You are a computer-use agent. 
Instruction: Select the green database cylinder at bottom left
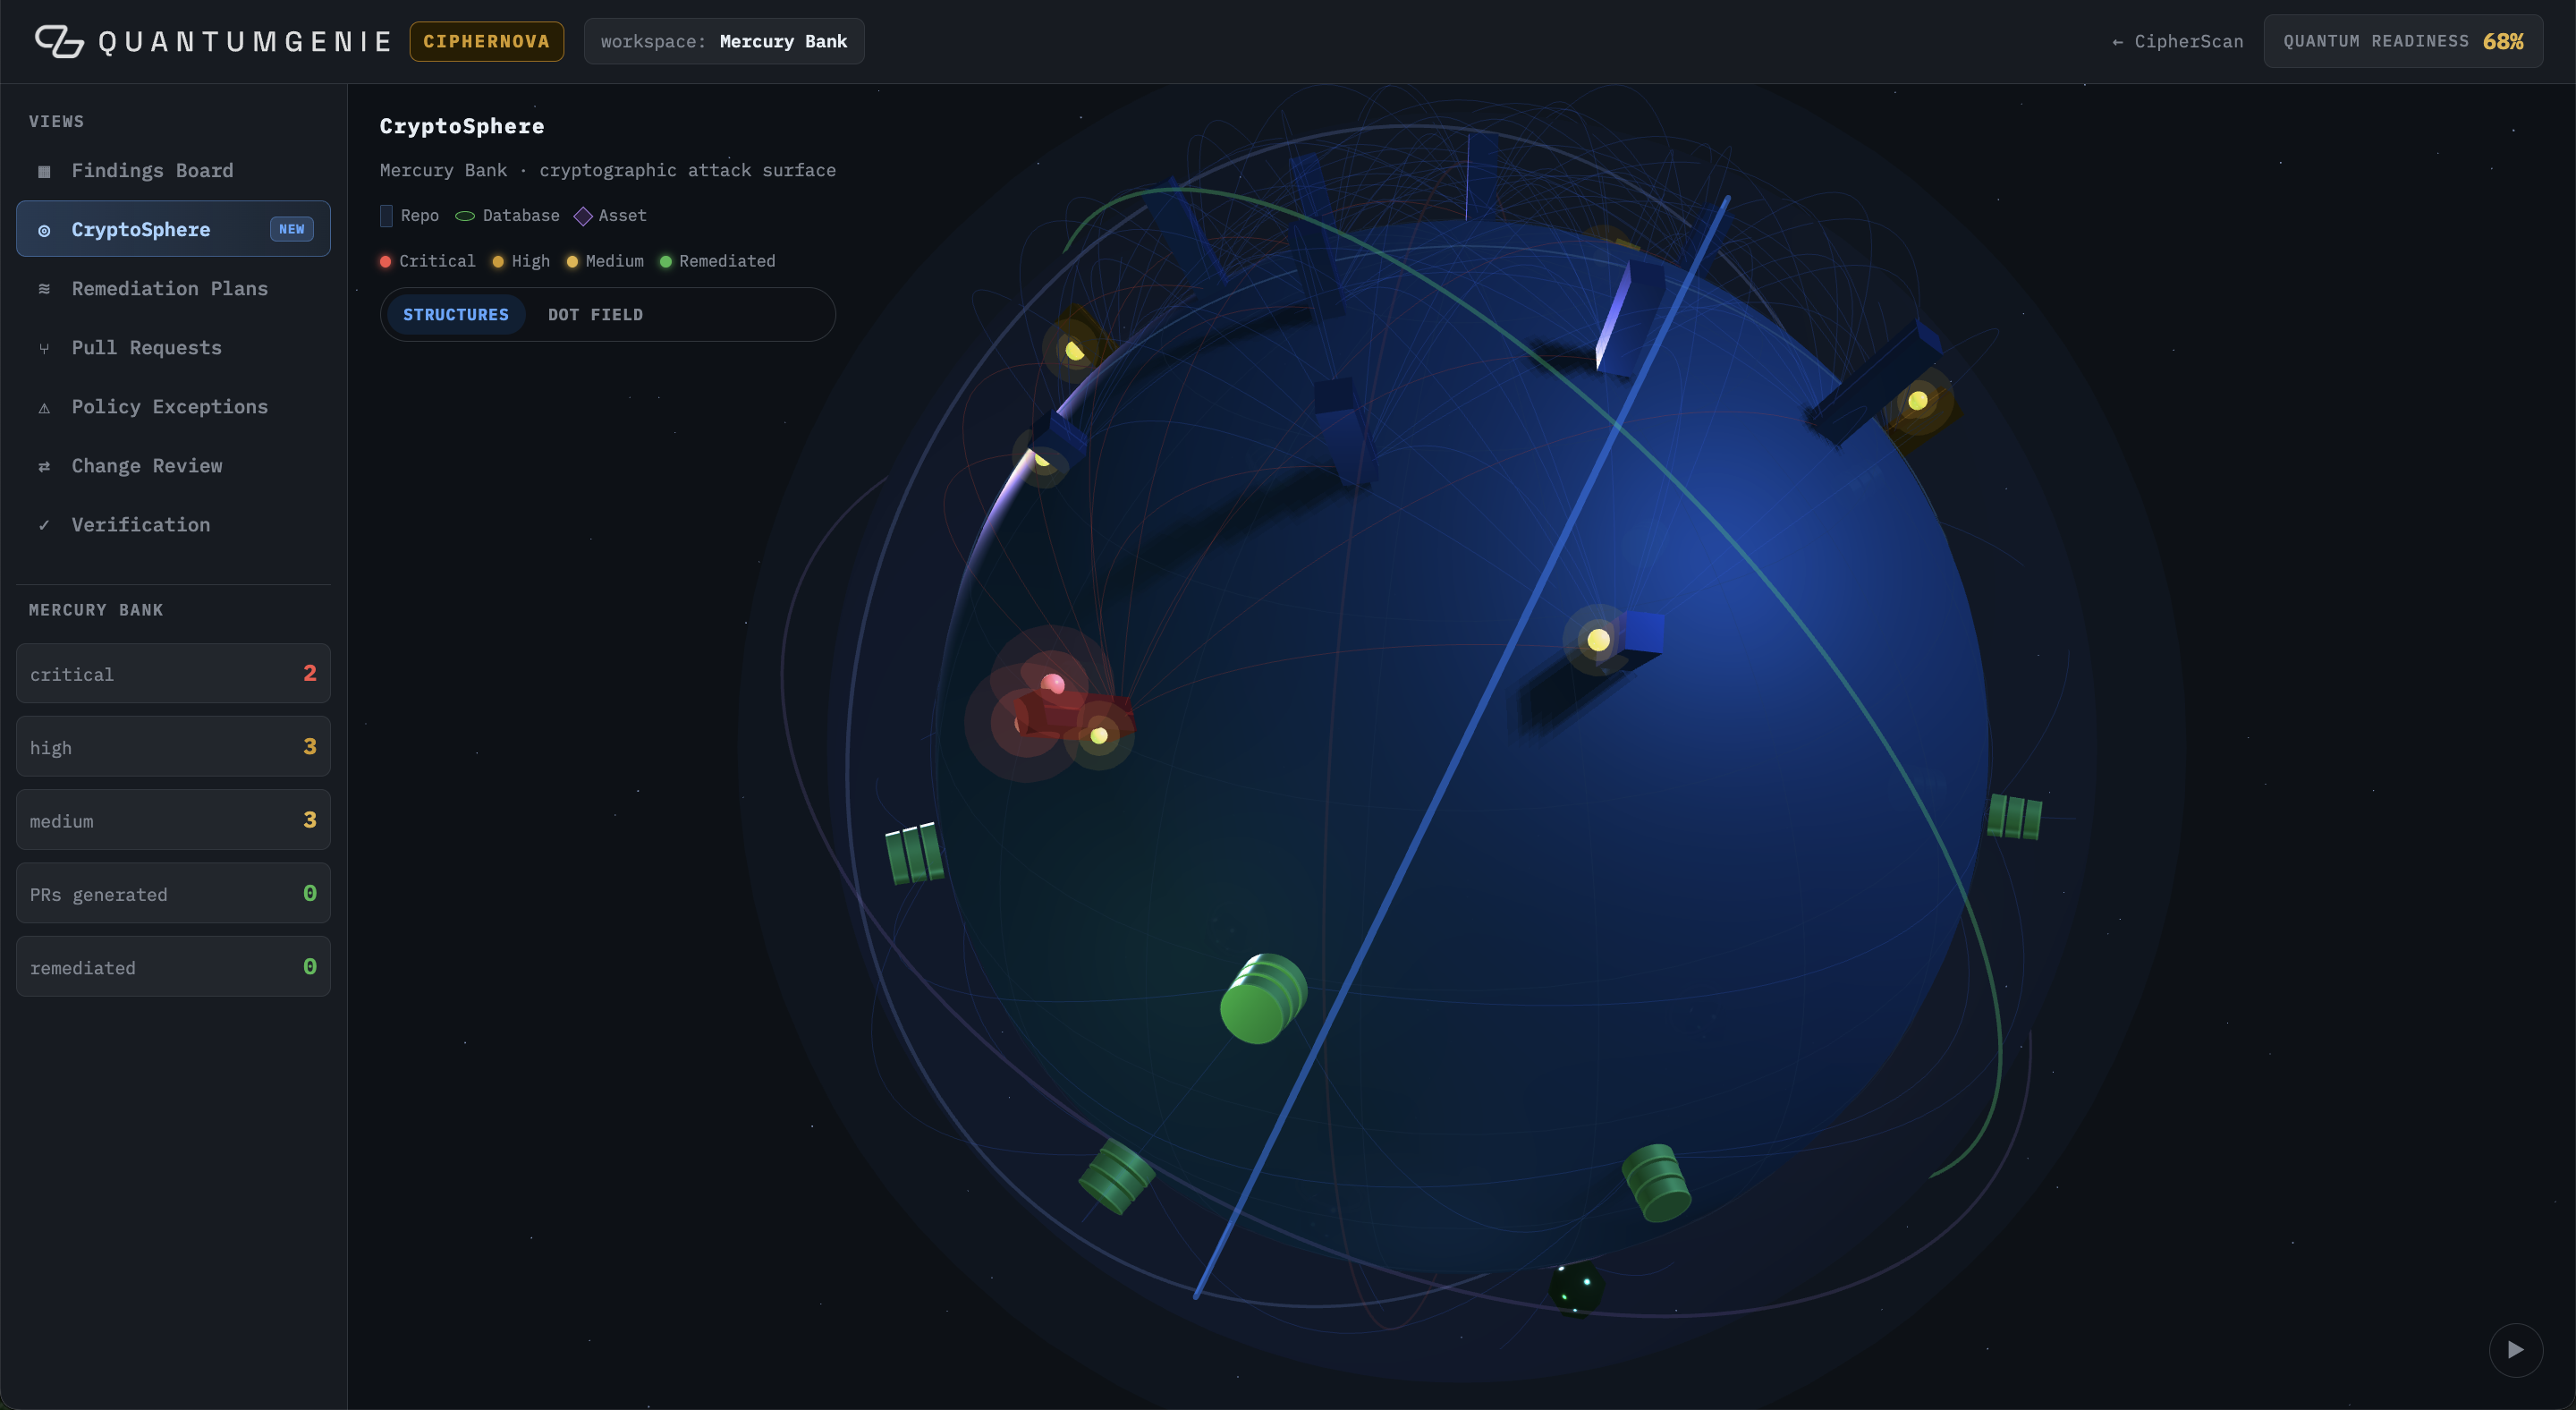coord(1116,1177)
